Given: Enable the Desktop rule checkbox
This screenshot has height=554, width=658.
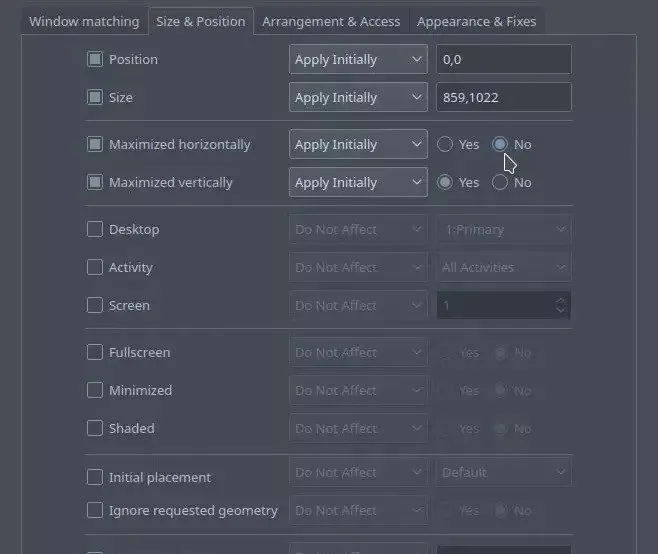Looking at the screenshot, I should (x=95, y=230).
